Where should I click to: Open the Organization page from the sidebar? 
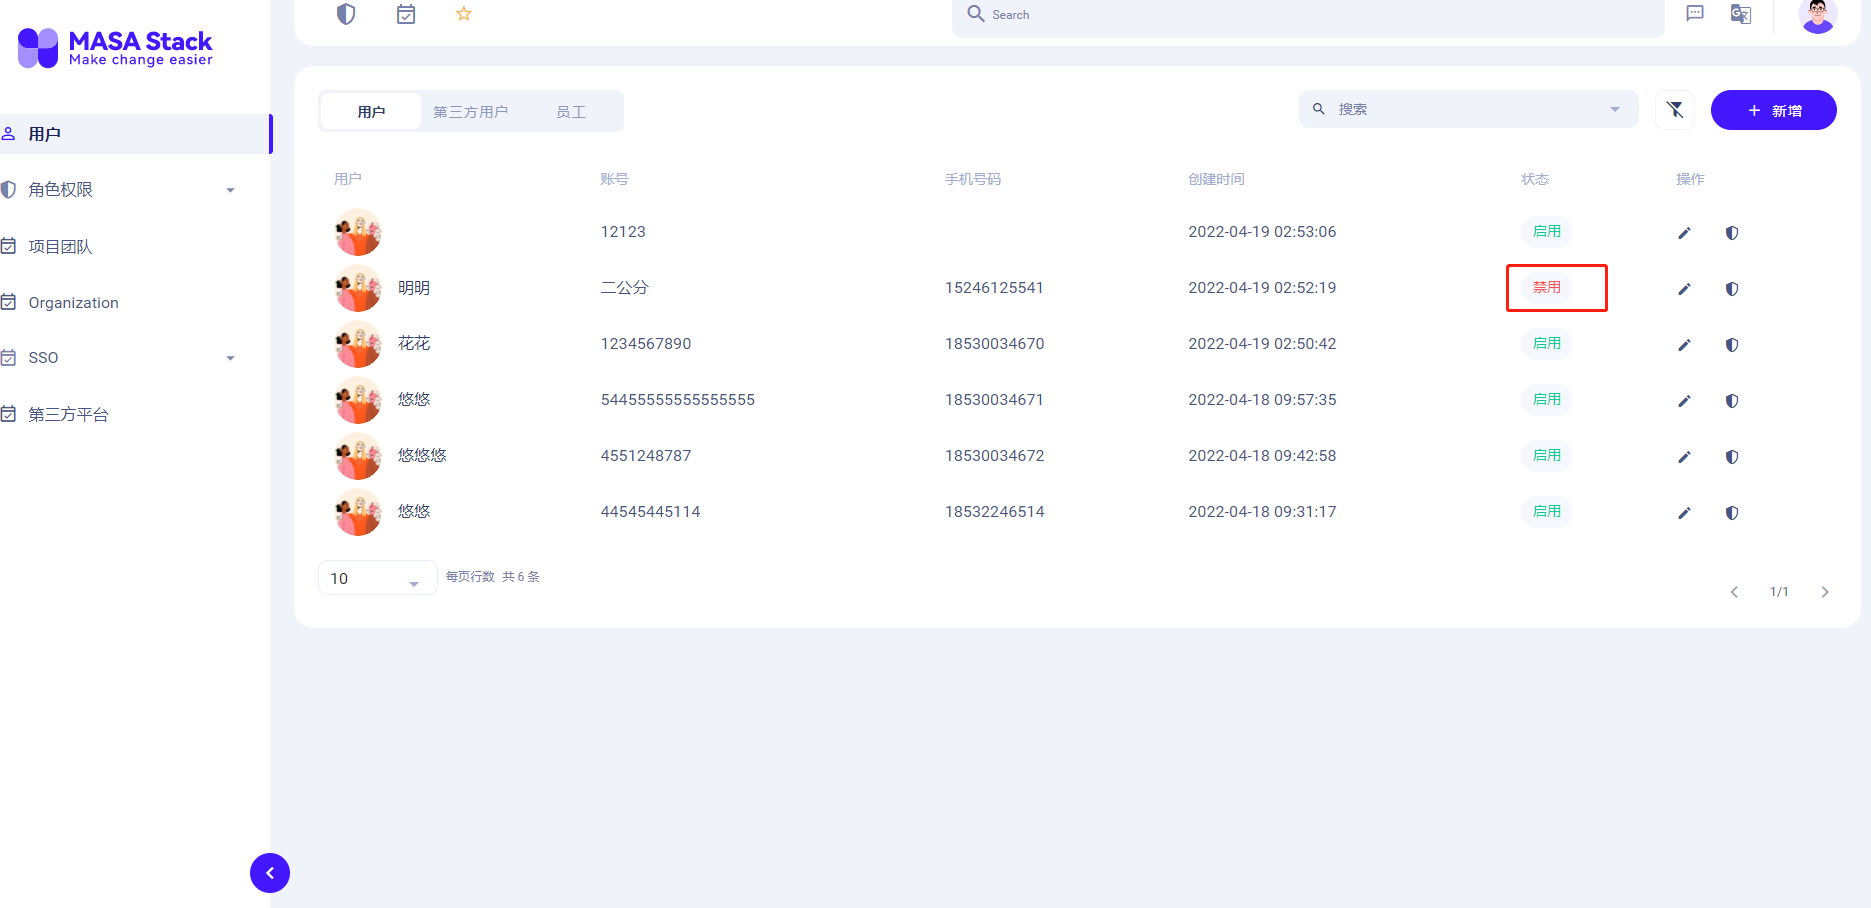point(72,302)
